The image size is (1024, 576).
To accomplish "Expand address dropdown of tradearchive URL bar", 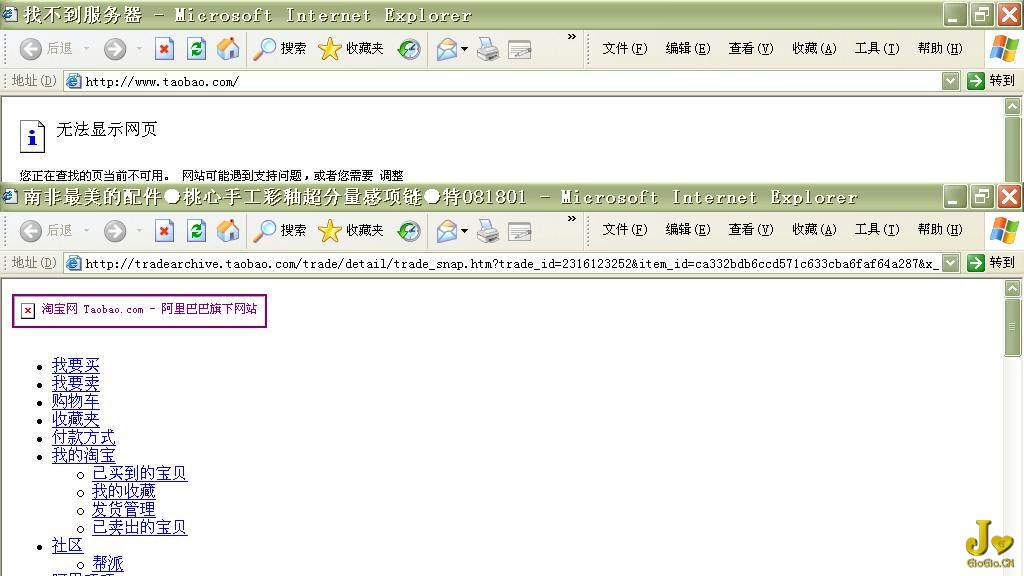I will pyautogui.click(x=950, y=263).
